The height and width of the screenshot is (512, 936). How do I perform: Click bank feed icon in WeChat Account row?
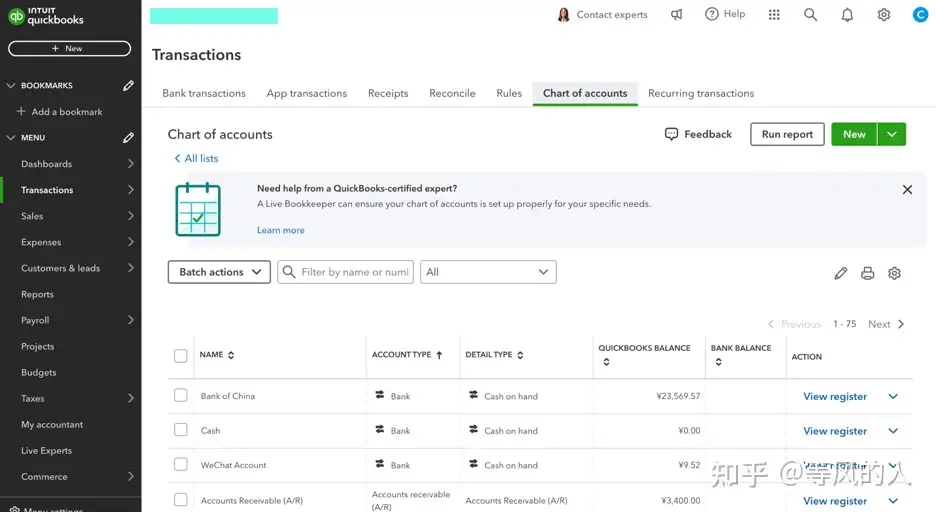click(x=380, y=464)
